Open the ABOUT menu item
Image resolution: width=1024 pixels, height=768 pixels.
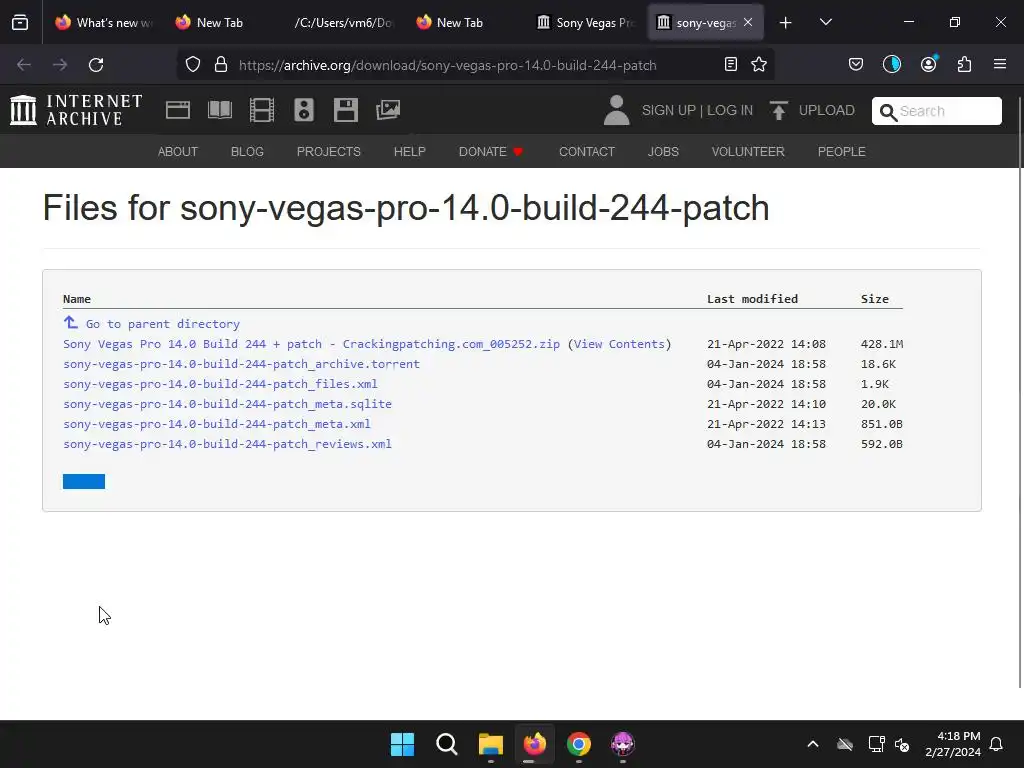click(178, 152)
